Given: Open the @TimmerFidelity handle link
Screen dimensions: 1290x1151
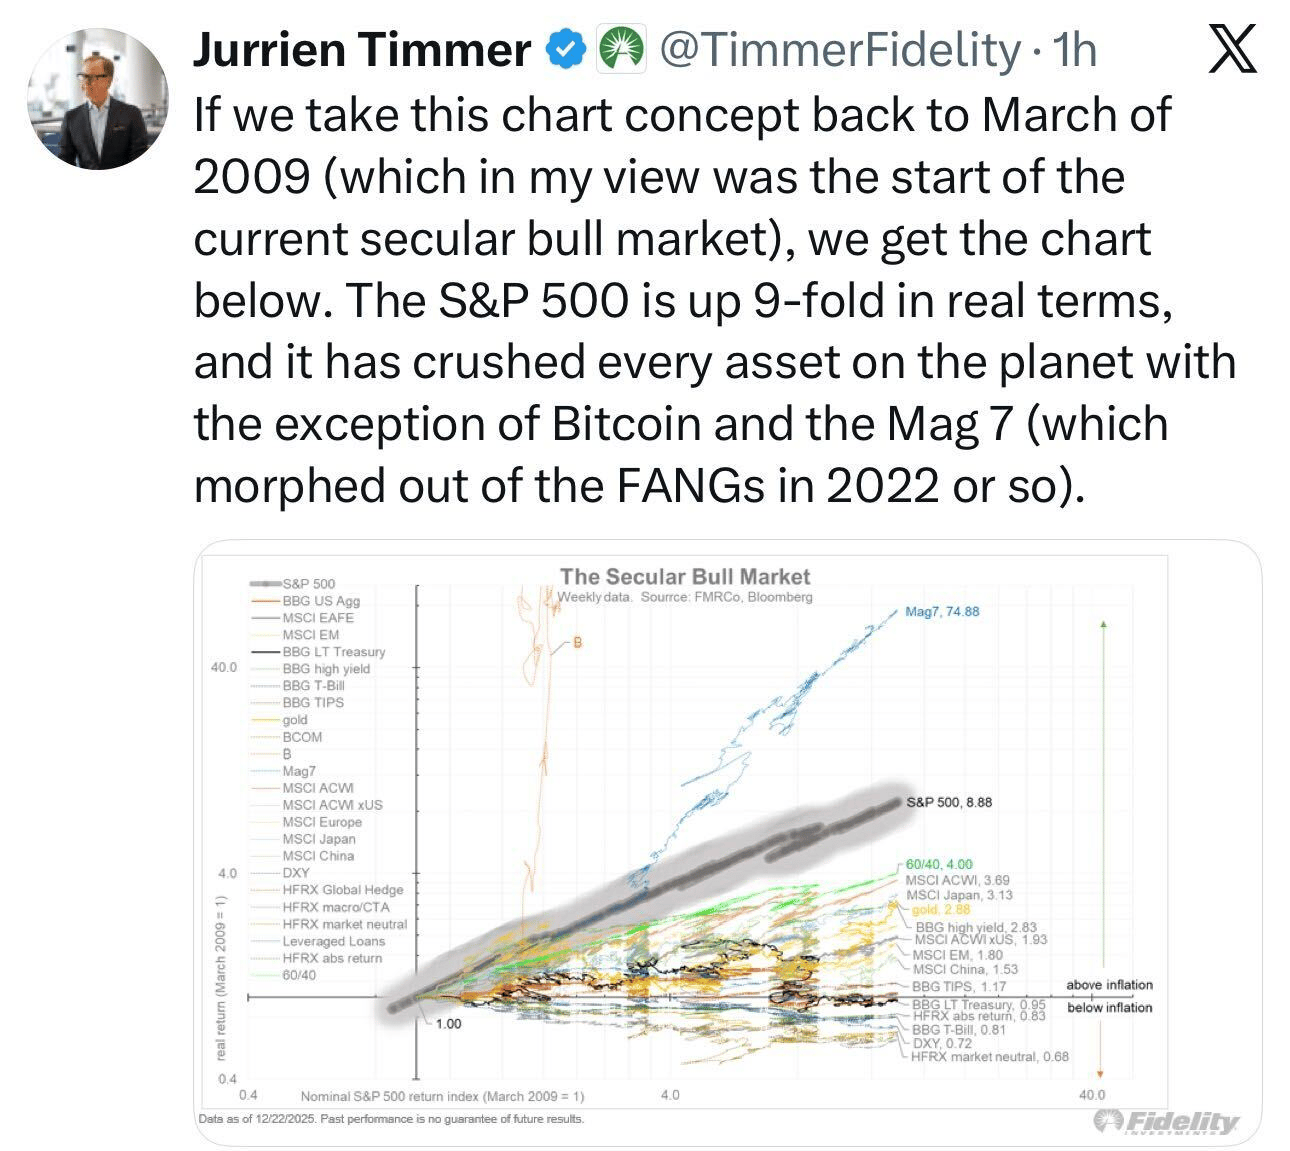Looking at the screenshot, I should (x=832, y=50).
